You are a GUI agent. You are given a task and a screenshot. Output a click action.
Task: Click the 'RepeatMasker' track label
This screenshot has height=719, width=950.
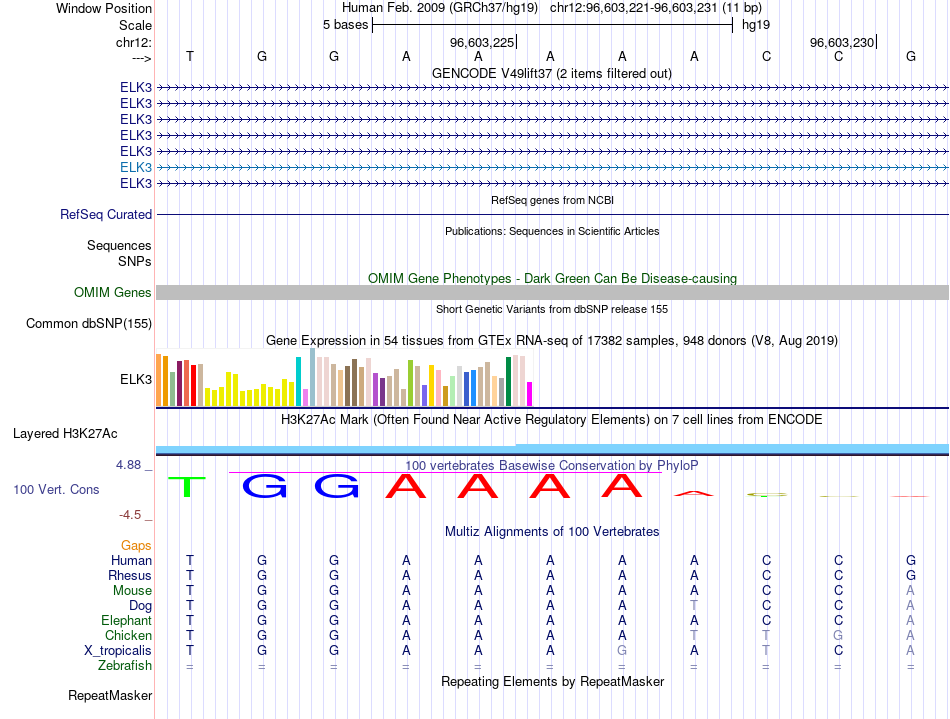110,695
